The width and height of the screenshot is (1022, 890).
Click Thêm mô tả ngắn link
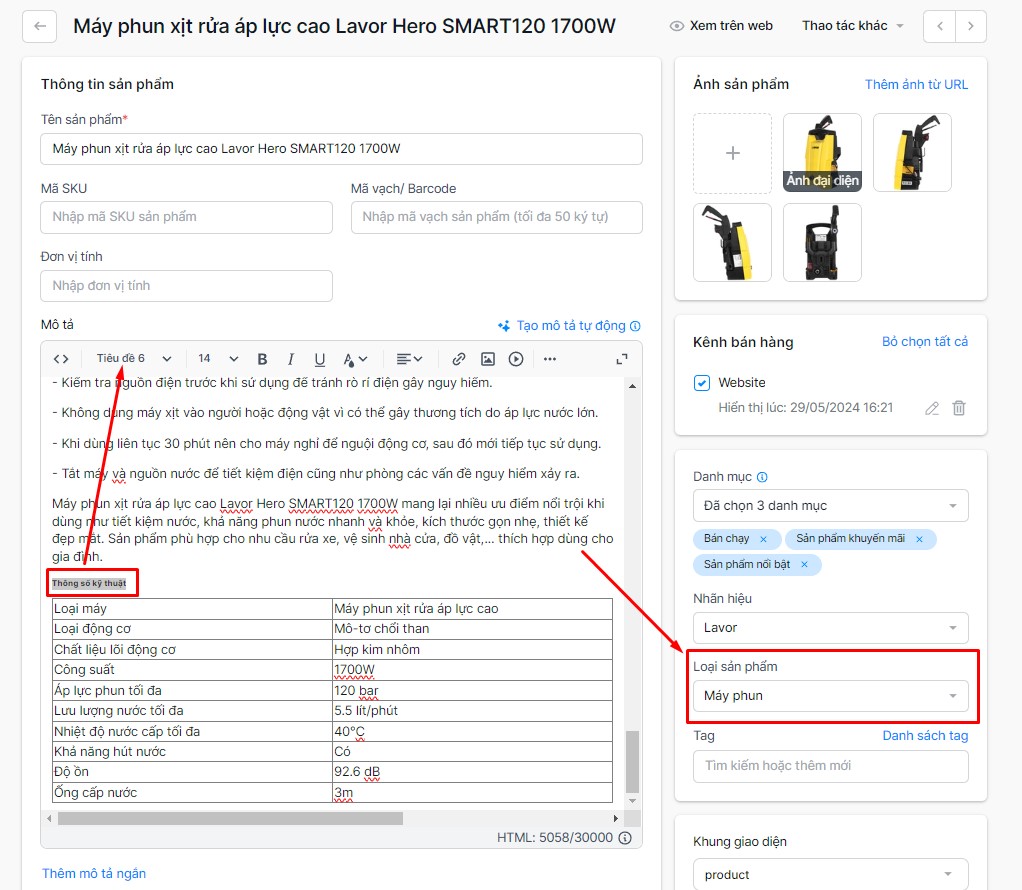pos(94,874)
